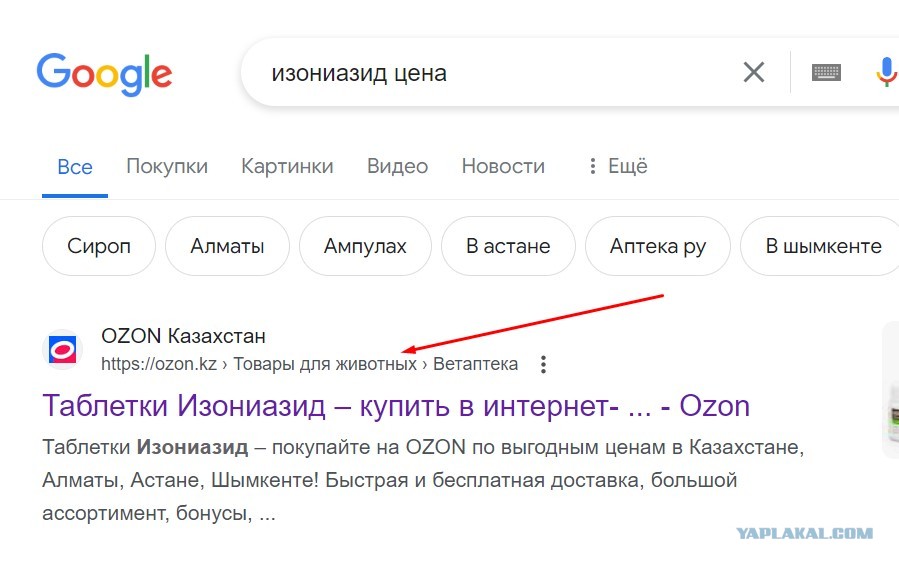Choose the Ампулах suggestion chip
Image resolution: width=899 pixels, height=563 pixels.
(x=365, y=246)
